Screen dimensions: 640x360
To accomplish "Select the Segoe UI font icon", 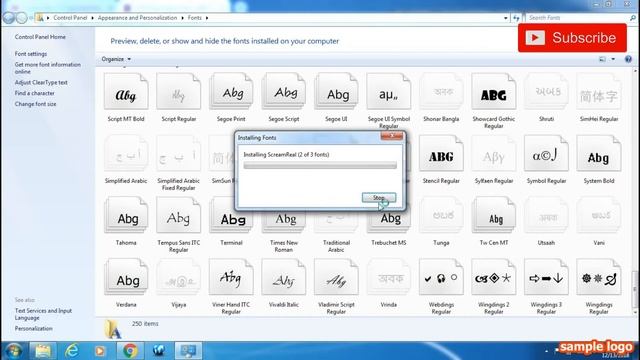I will [x=336, y=92].
